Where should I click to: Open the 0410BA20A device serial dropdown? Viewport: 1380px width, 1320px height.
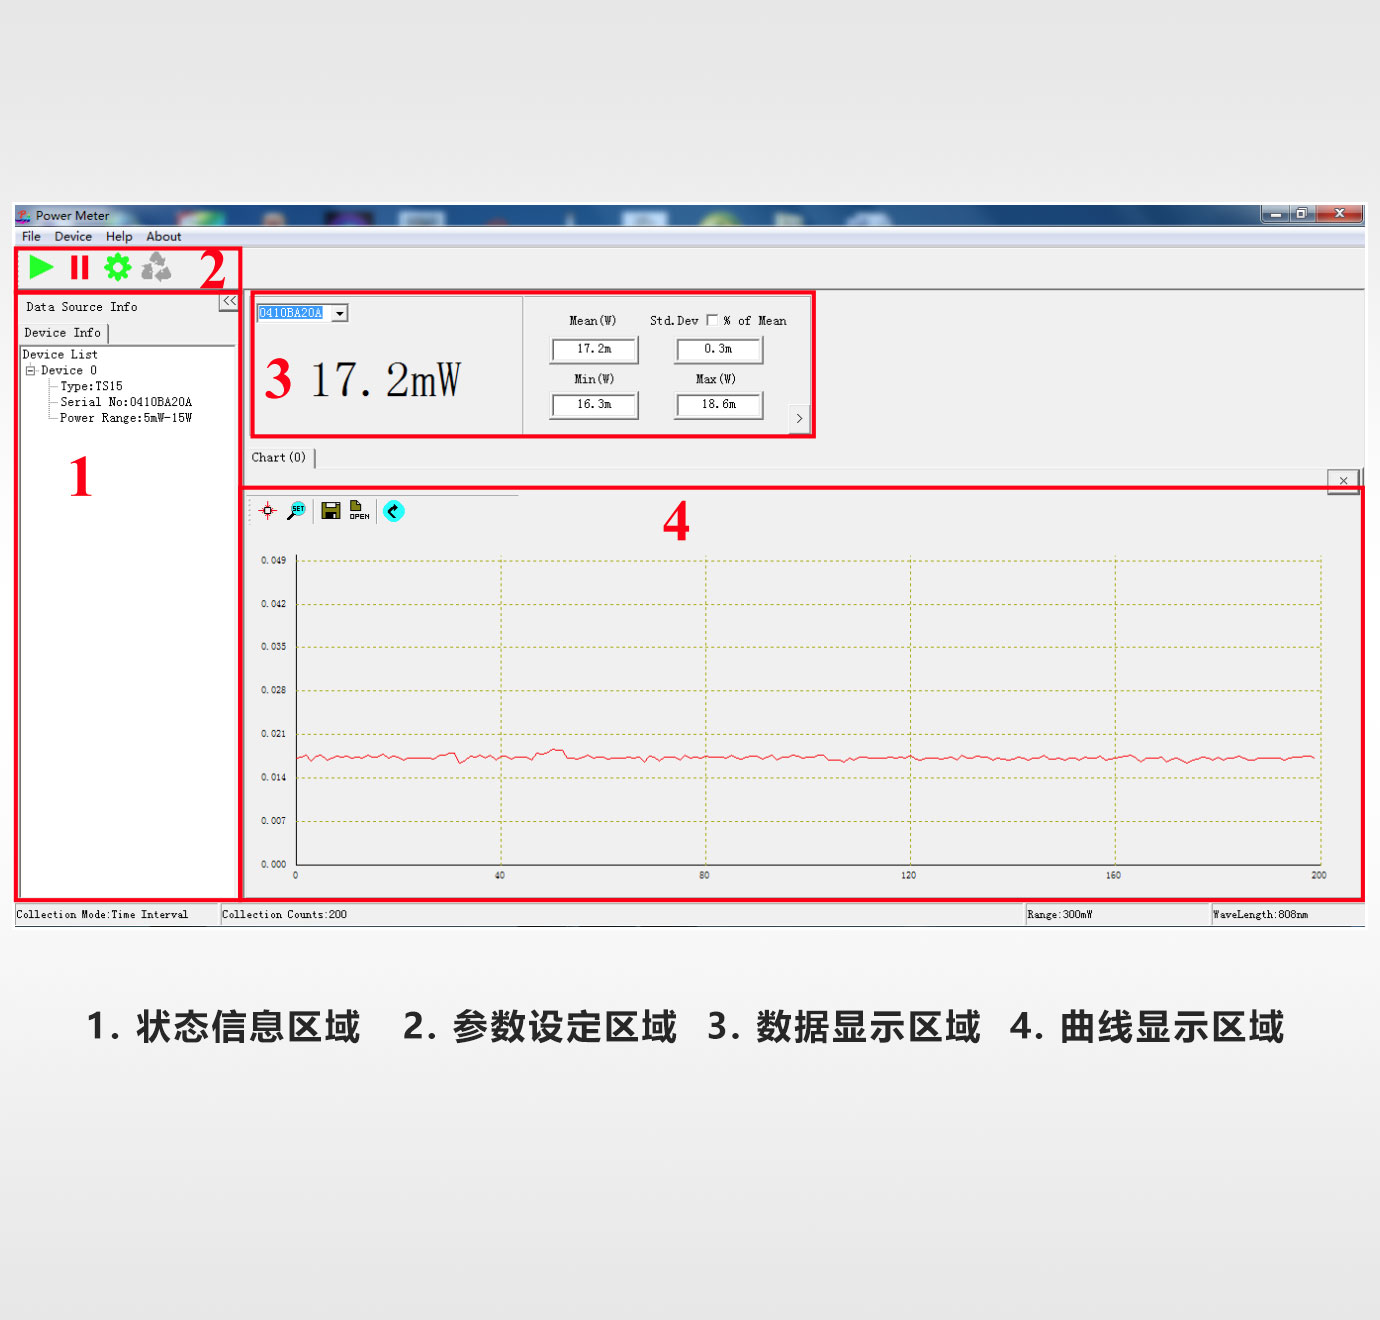pos(340,314)
